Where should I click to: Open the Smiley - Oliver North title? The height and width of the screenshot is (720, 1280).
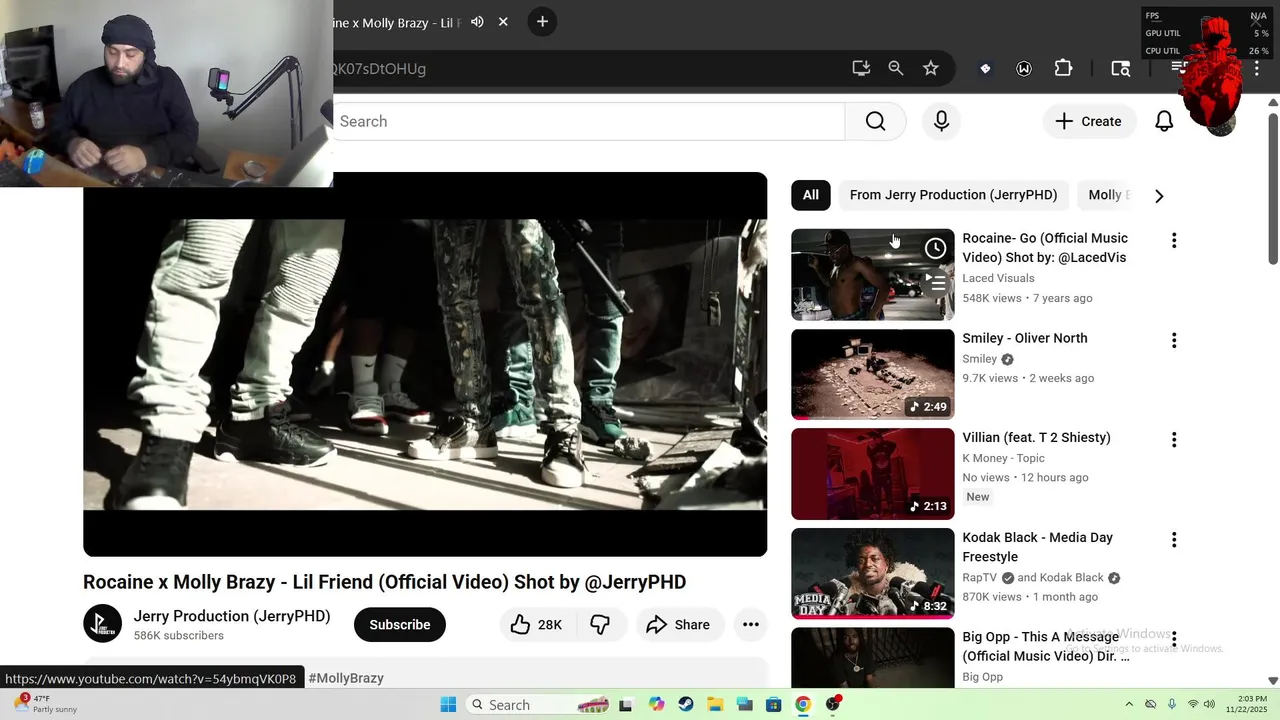click(x=1024, y=338)
